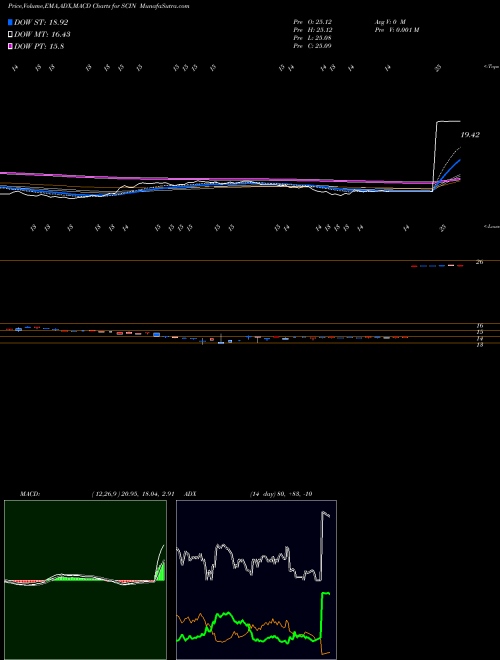Click the 13 price axis label

pos(479,344)
